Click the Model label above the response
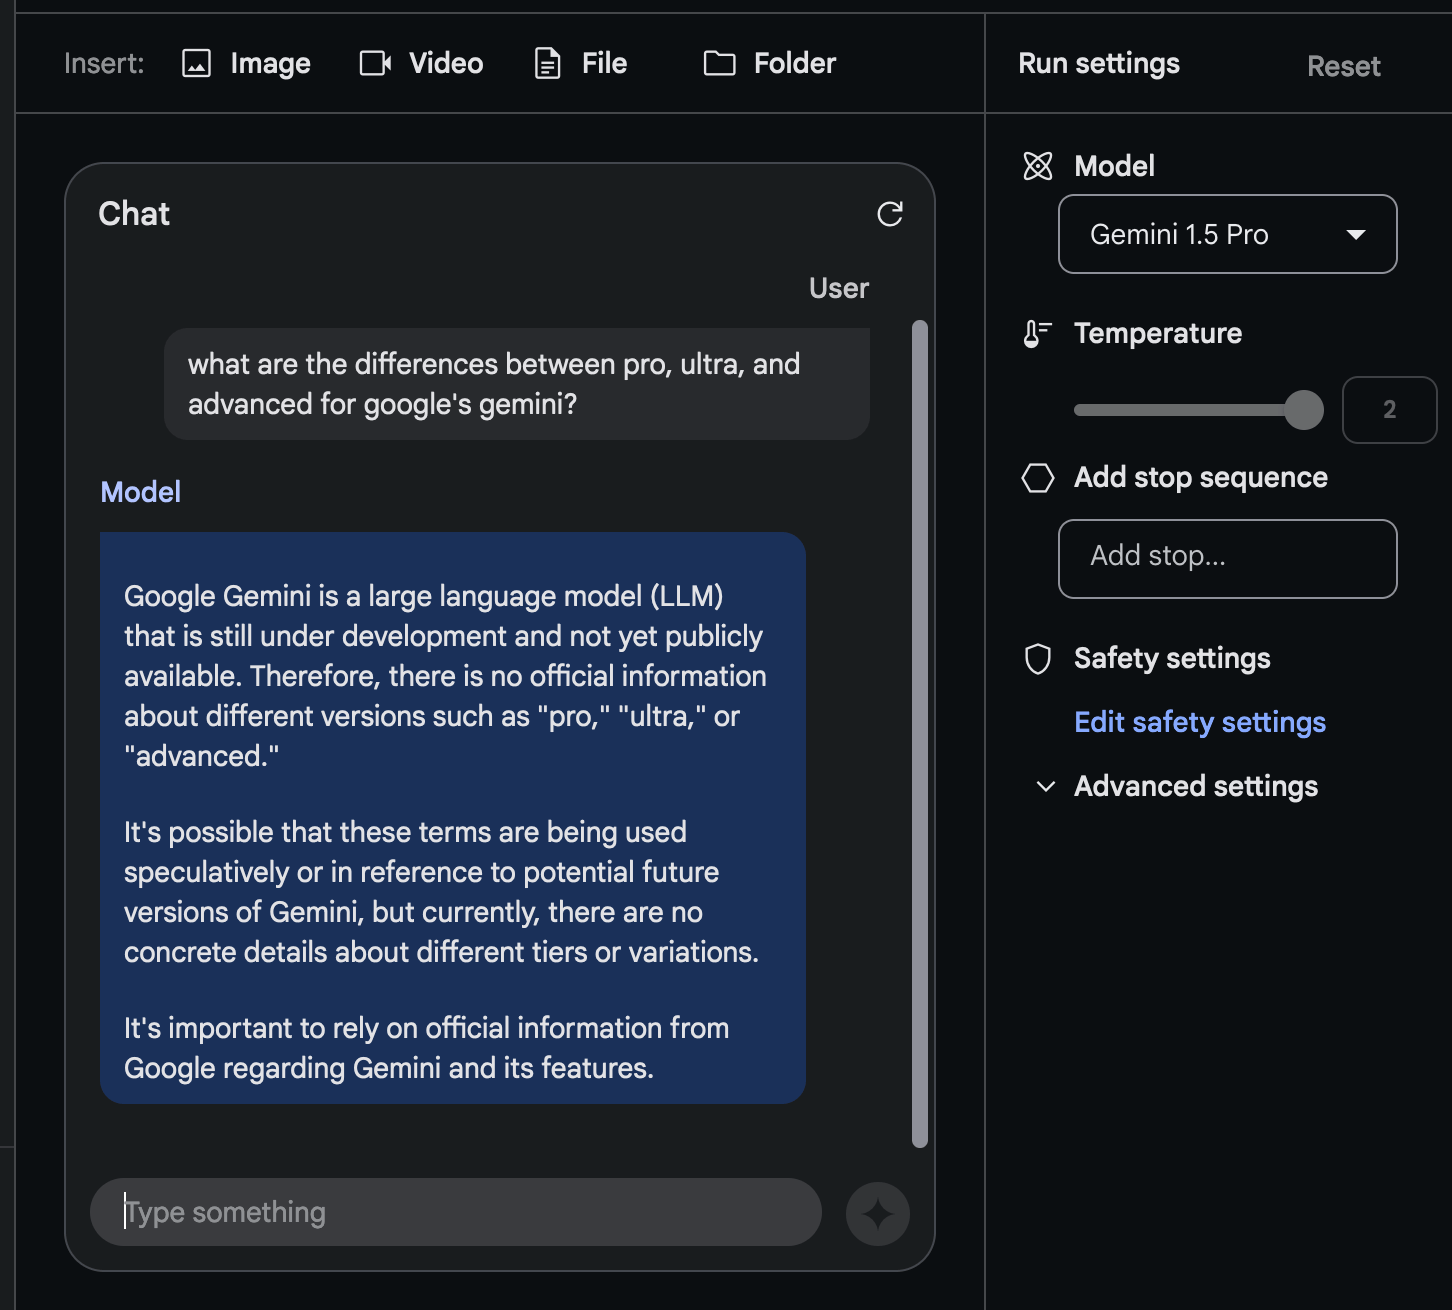The height and width of the screenshot is (1310, 1452). click(141, 492)
